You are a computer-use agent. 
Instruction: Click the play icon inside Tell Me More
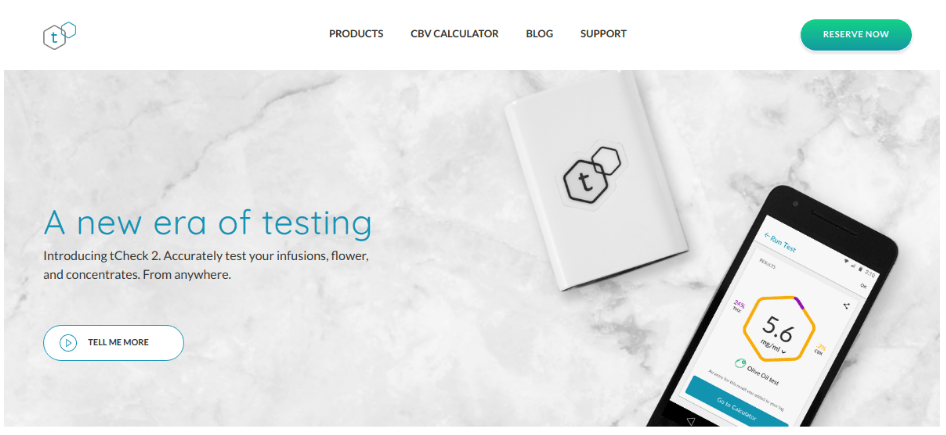pyautogui.click(x=68, y=343)
